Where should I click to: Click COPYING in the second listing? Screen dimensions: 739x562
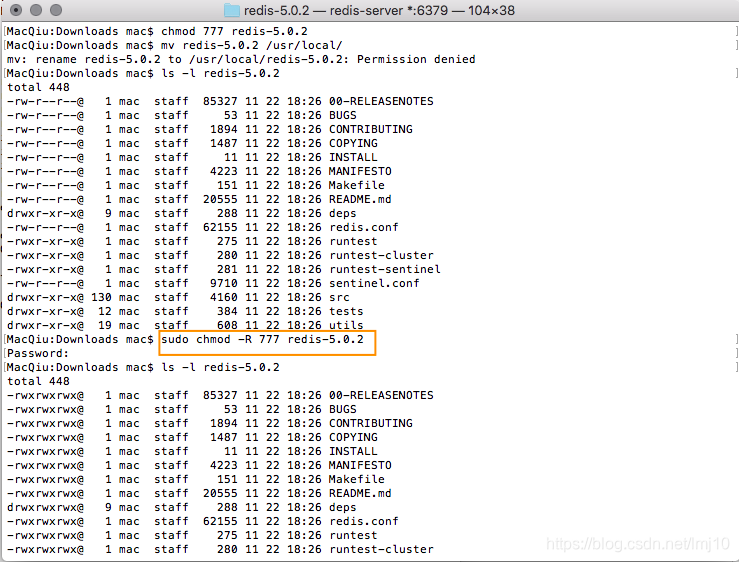coord(353,438)
